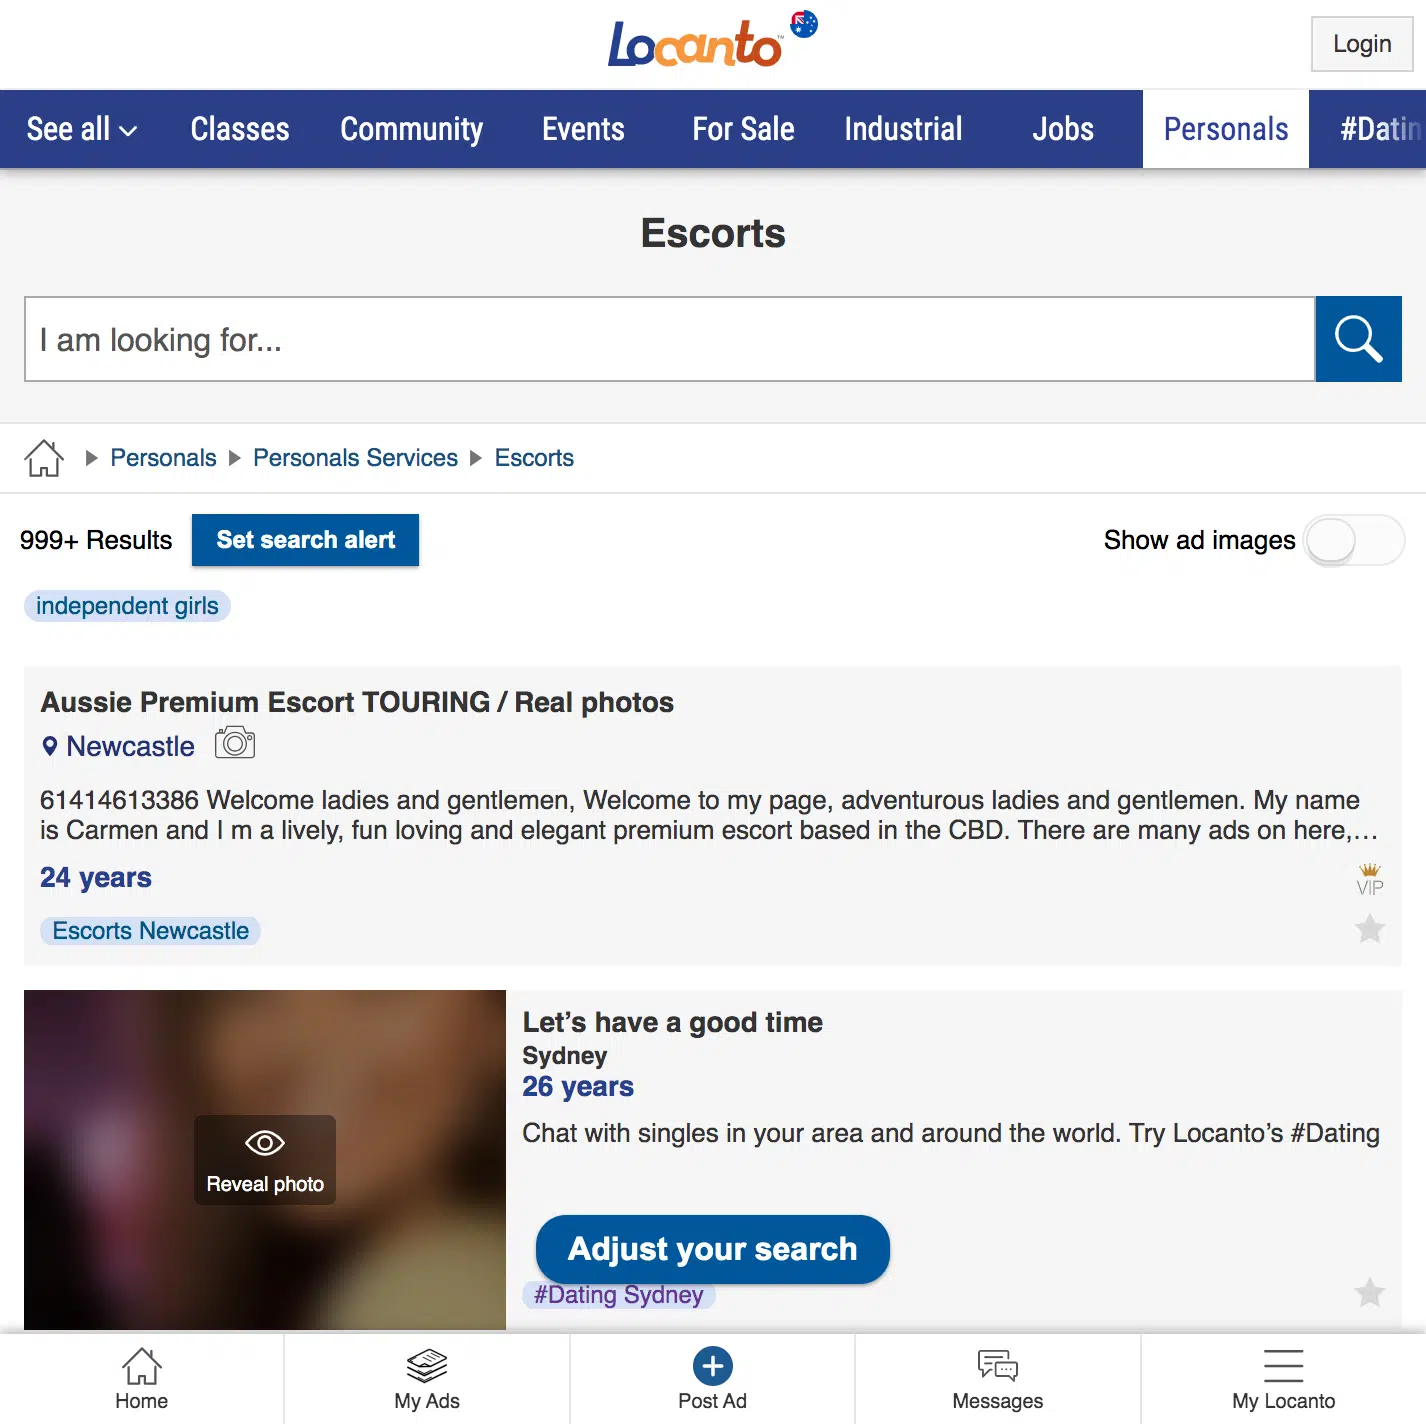
Task: Open My Ads in bottom navigation
Action: click(427, 1379)
